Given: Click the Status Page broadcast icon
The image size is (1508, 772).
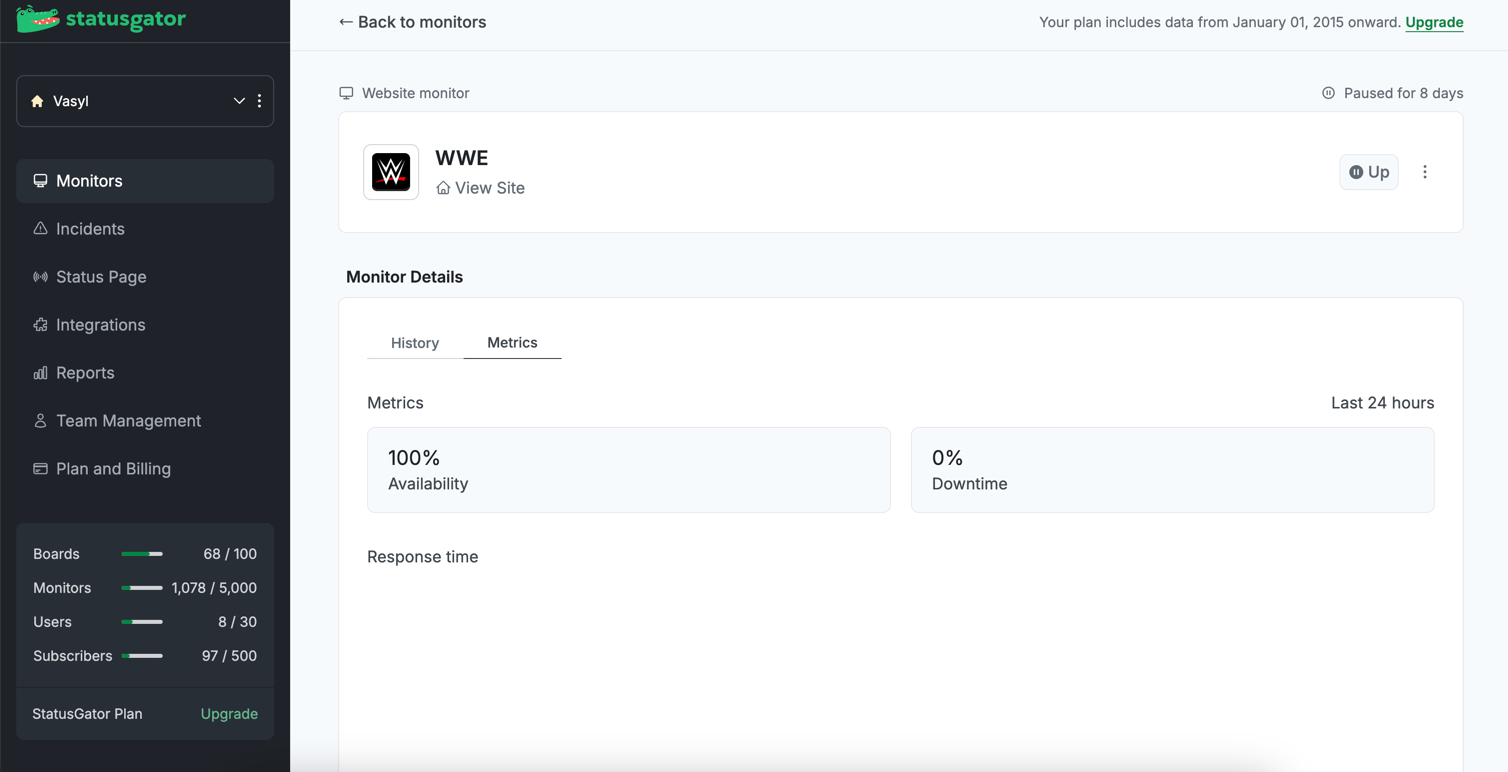Looking at the screenshot, I should [x=40, y=277].
